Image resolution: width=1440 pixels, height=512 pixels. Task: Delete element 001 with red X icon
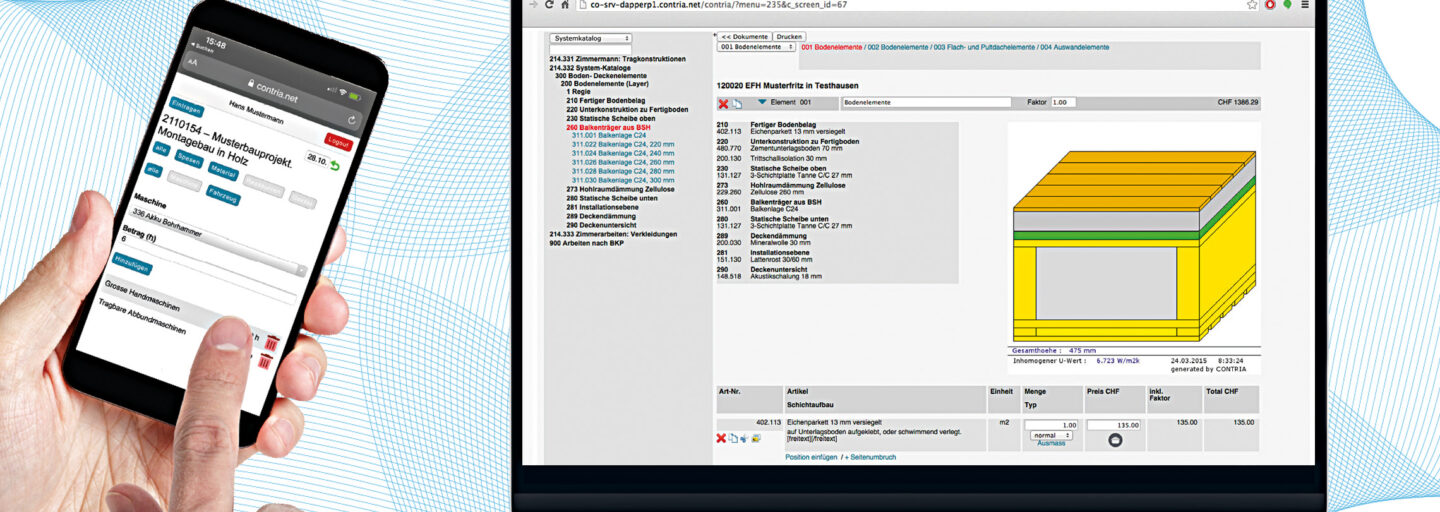(723, 103)
